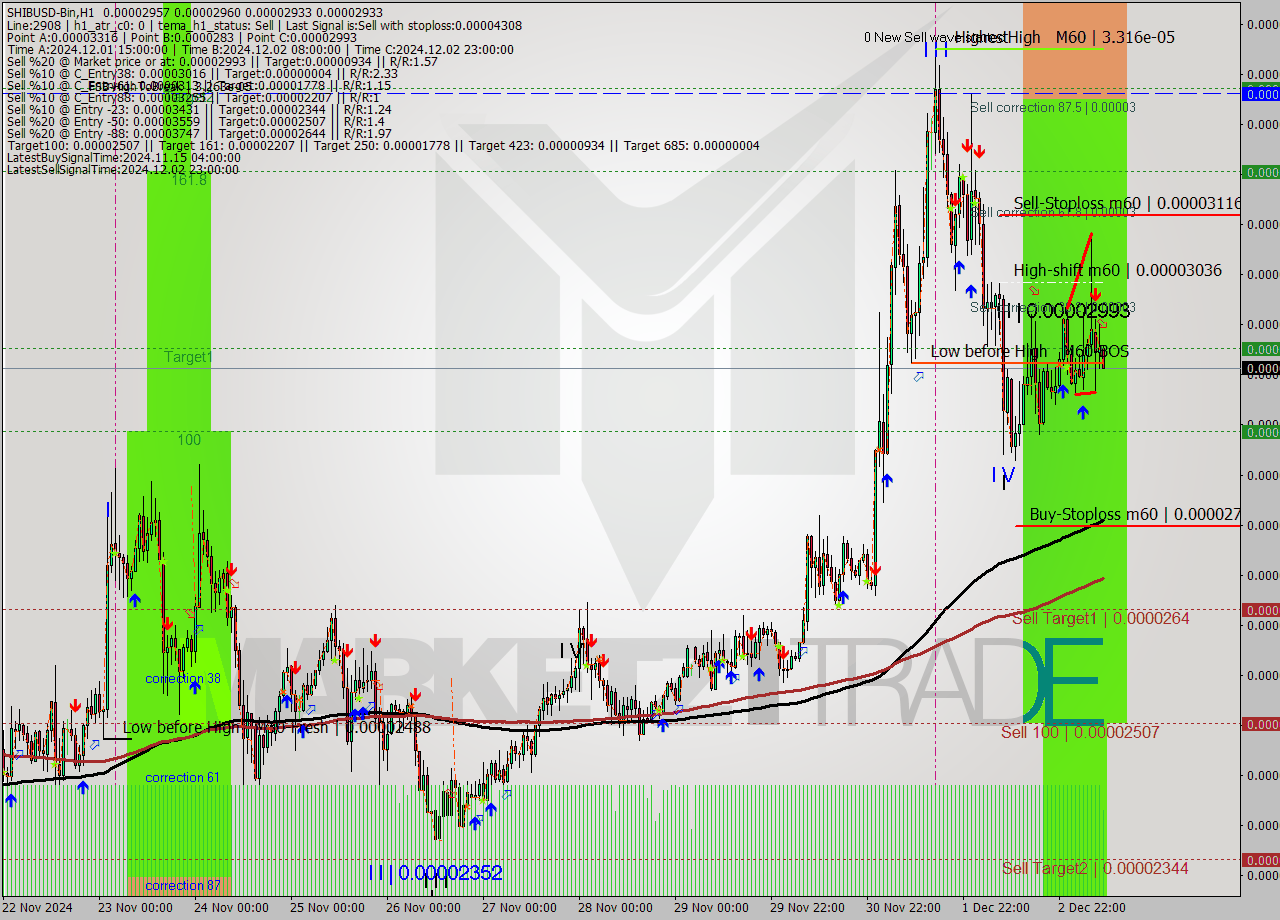Click the New Sell wave started label
The width and height of the screenshot is (1280, 920).
coord(935,37)
